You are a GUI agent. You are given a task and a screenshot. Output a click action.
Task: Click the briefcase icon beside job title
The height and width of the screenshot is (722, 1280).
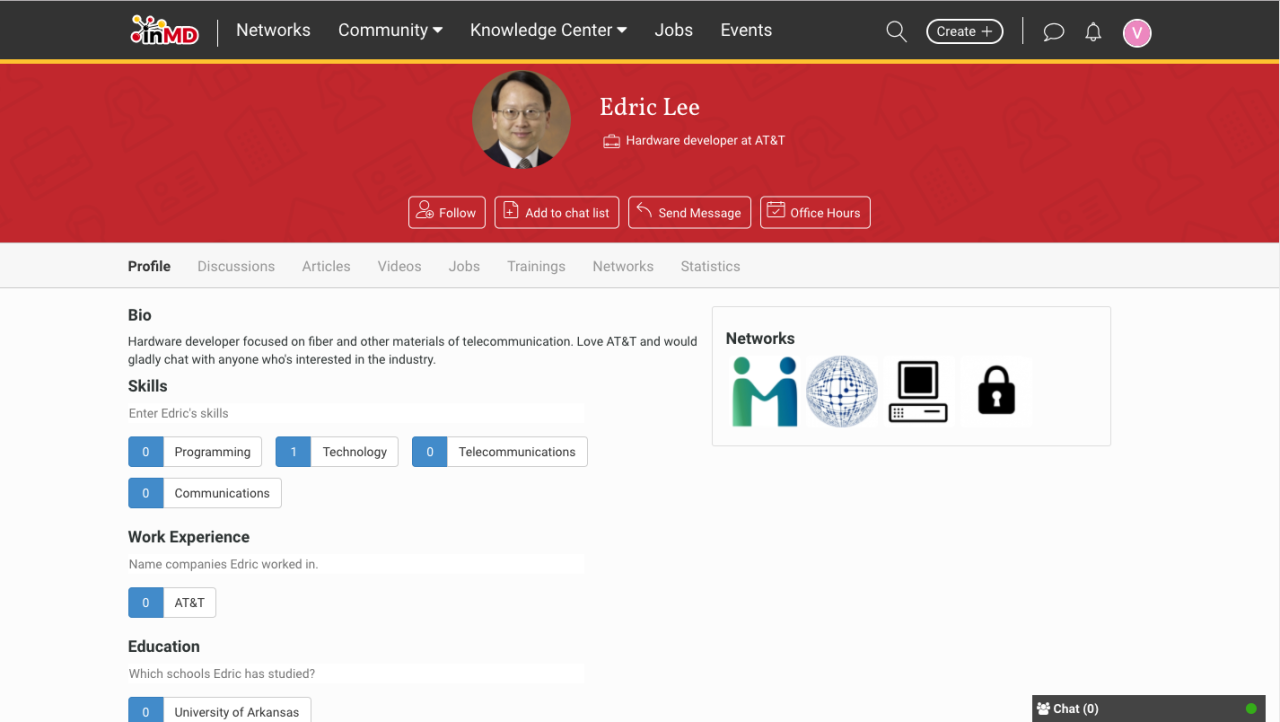pyautogui.click(x=611, y=141)
